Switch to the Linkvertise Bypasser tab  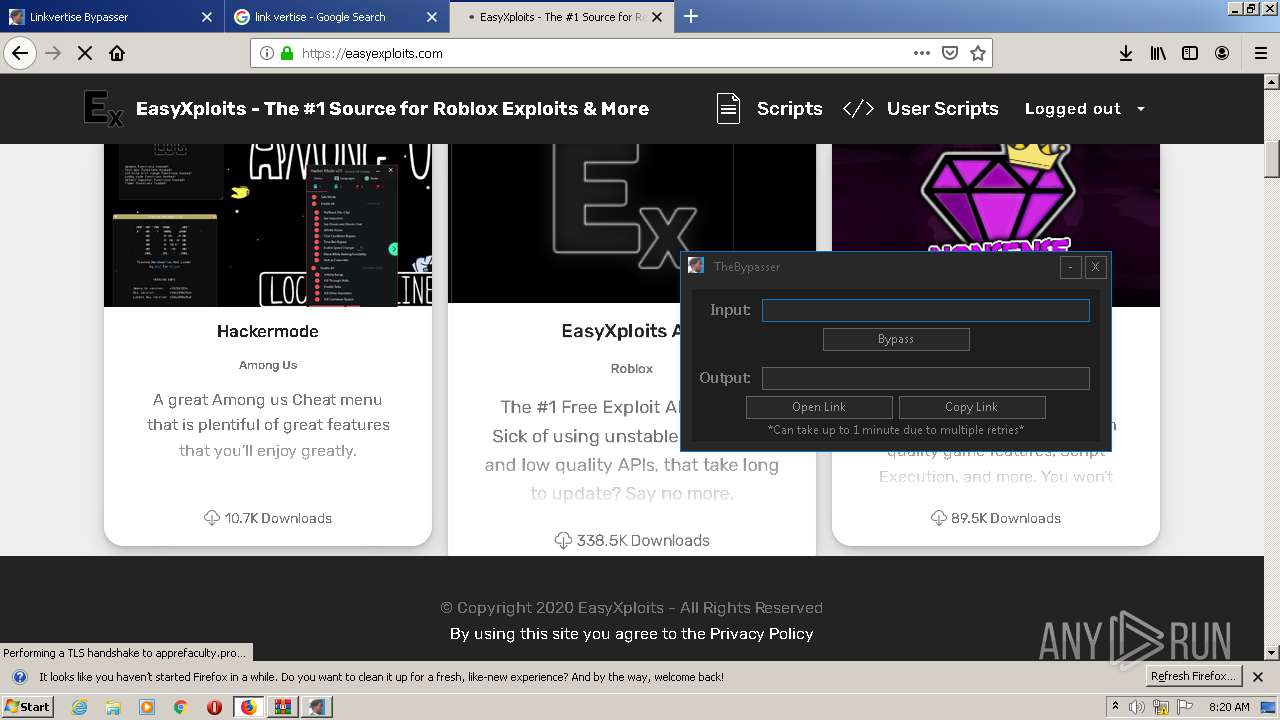pos(110,17)
